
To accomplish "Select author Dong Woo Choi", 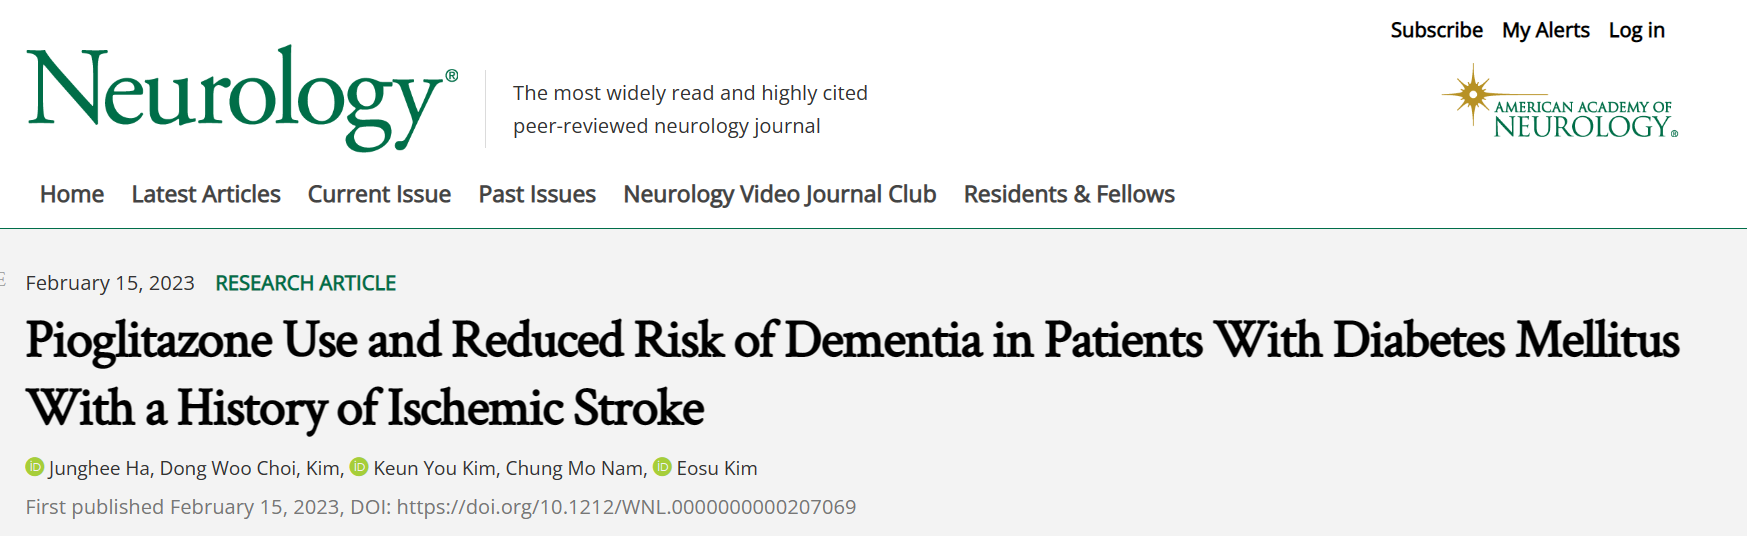I will tap(228, 468).
